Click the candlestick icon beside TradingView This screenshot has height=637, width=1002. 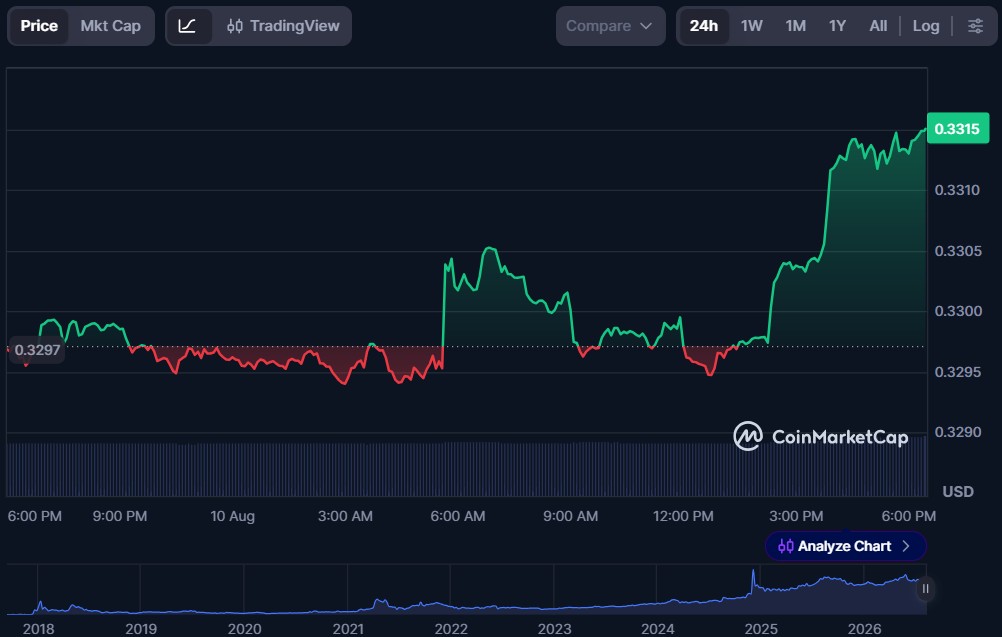235,26
